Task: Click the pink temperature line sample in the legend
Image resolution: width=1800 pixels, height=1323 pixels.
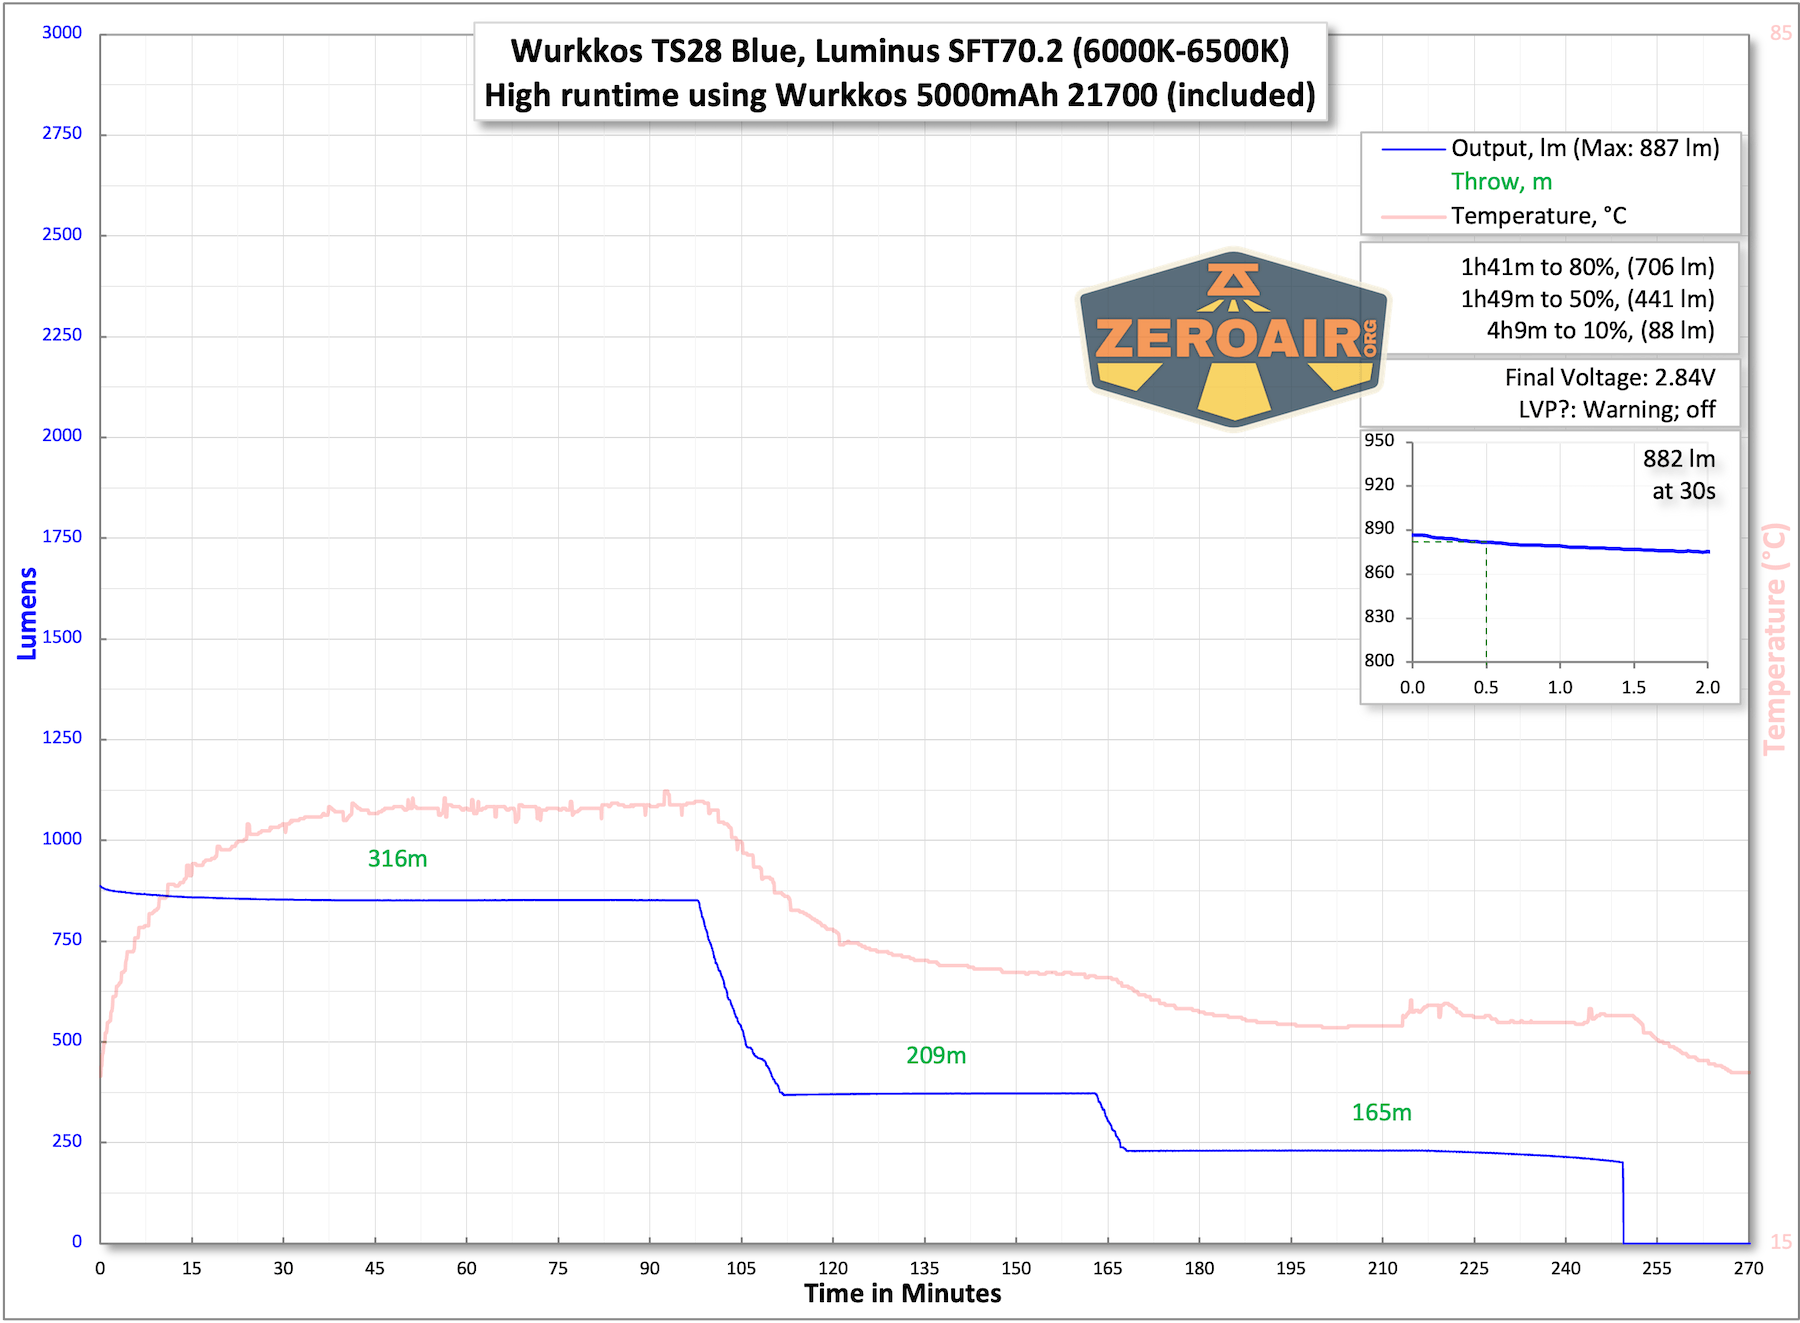Action: tap(1413, 217)
